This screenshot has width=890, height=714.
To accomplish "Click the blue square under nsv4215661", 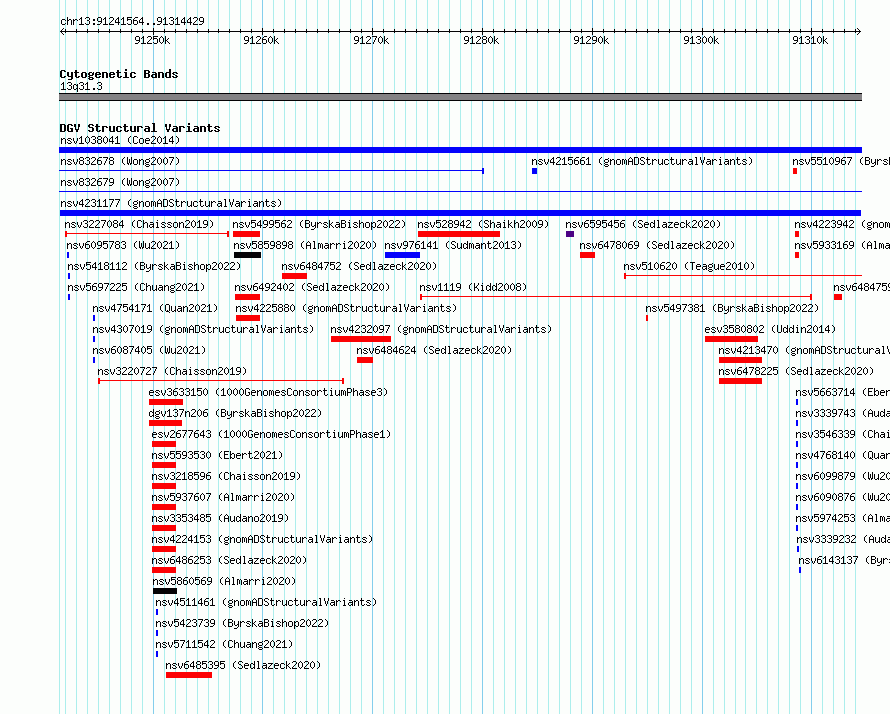I will click(x=535, y=171).
